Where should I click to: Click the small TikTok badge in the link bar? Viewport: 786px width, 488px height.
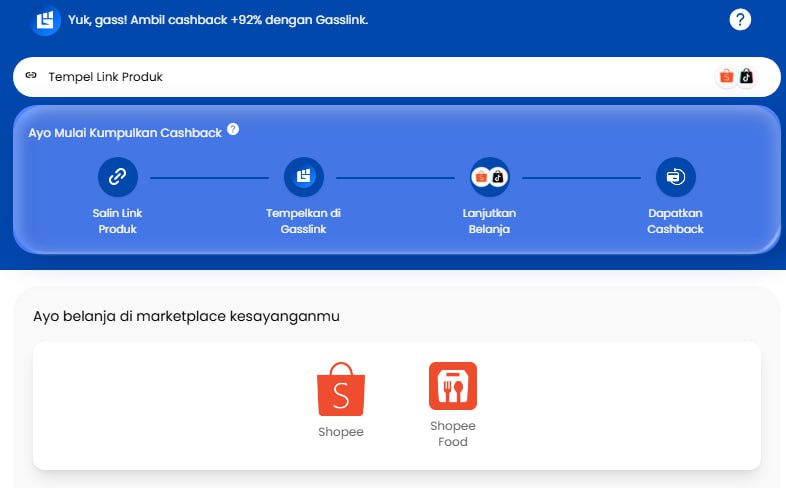745,76
